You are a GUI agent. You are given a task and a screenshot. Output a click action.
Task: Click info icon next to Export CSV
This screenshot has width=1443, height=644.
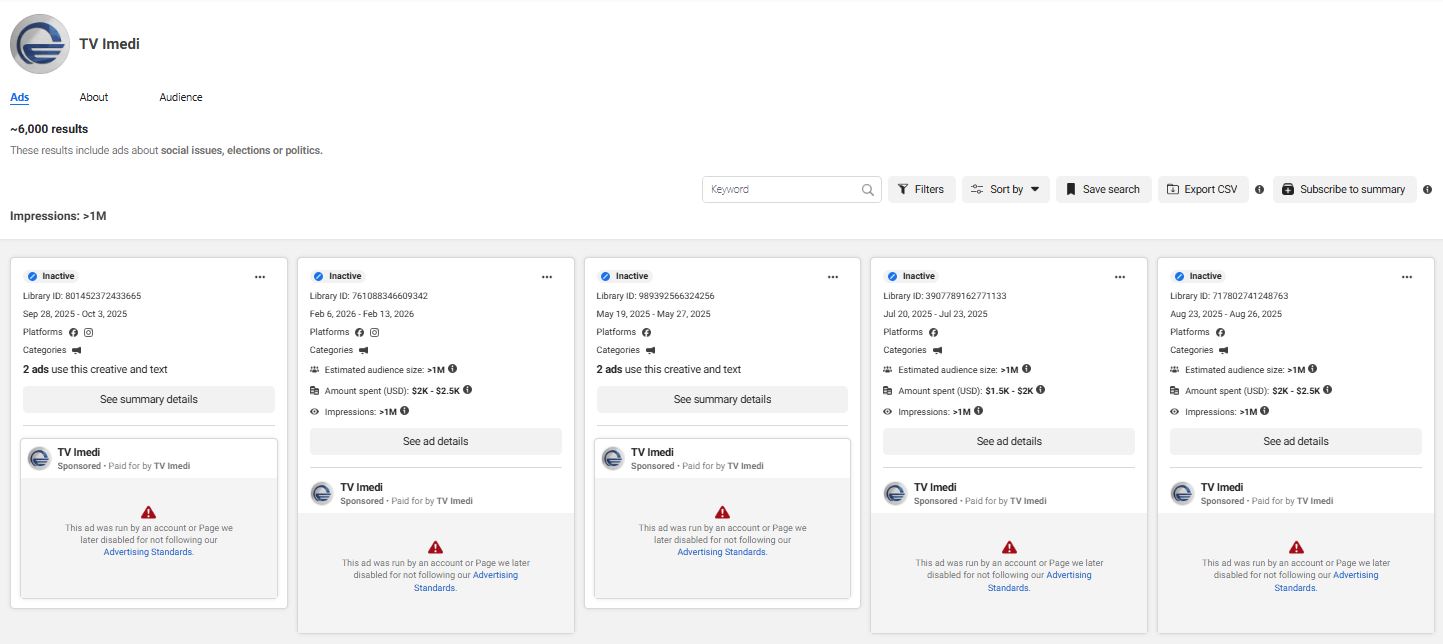[1259, 190]
